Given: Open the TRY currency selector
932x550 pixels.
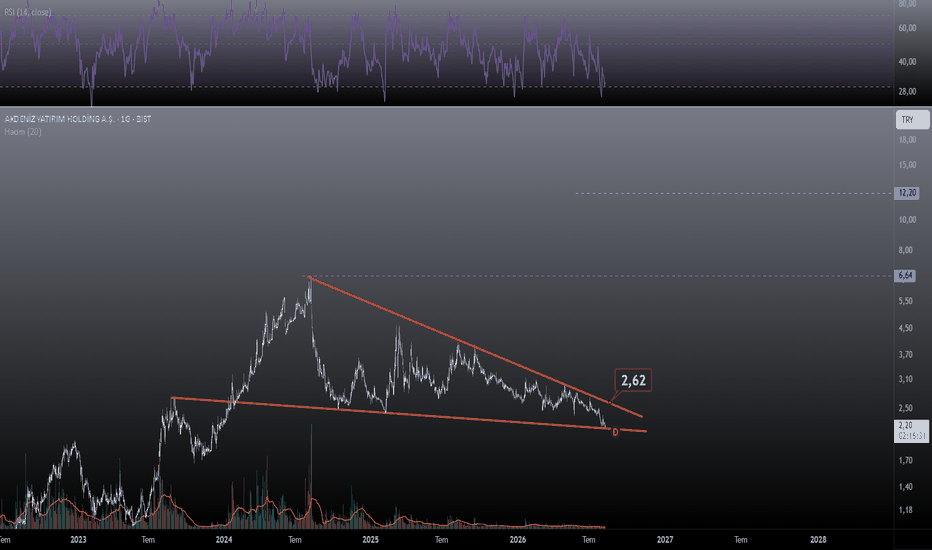Looking at the screenshot, I should [x=912, y=120].
